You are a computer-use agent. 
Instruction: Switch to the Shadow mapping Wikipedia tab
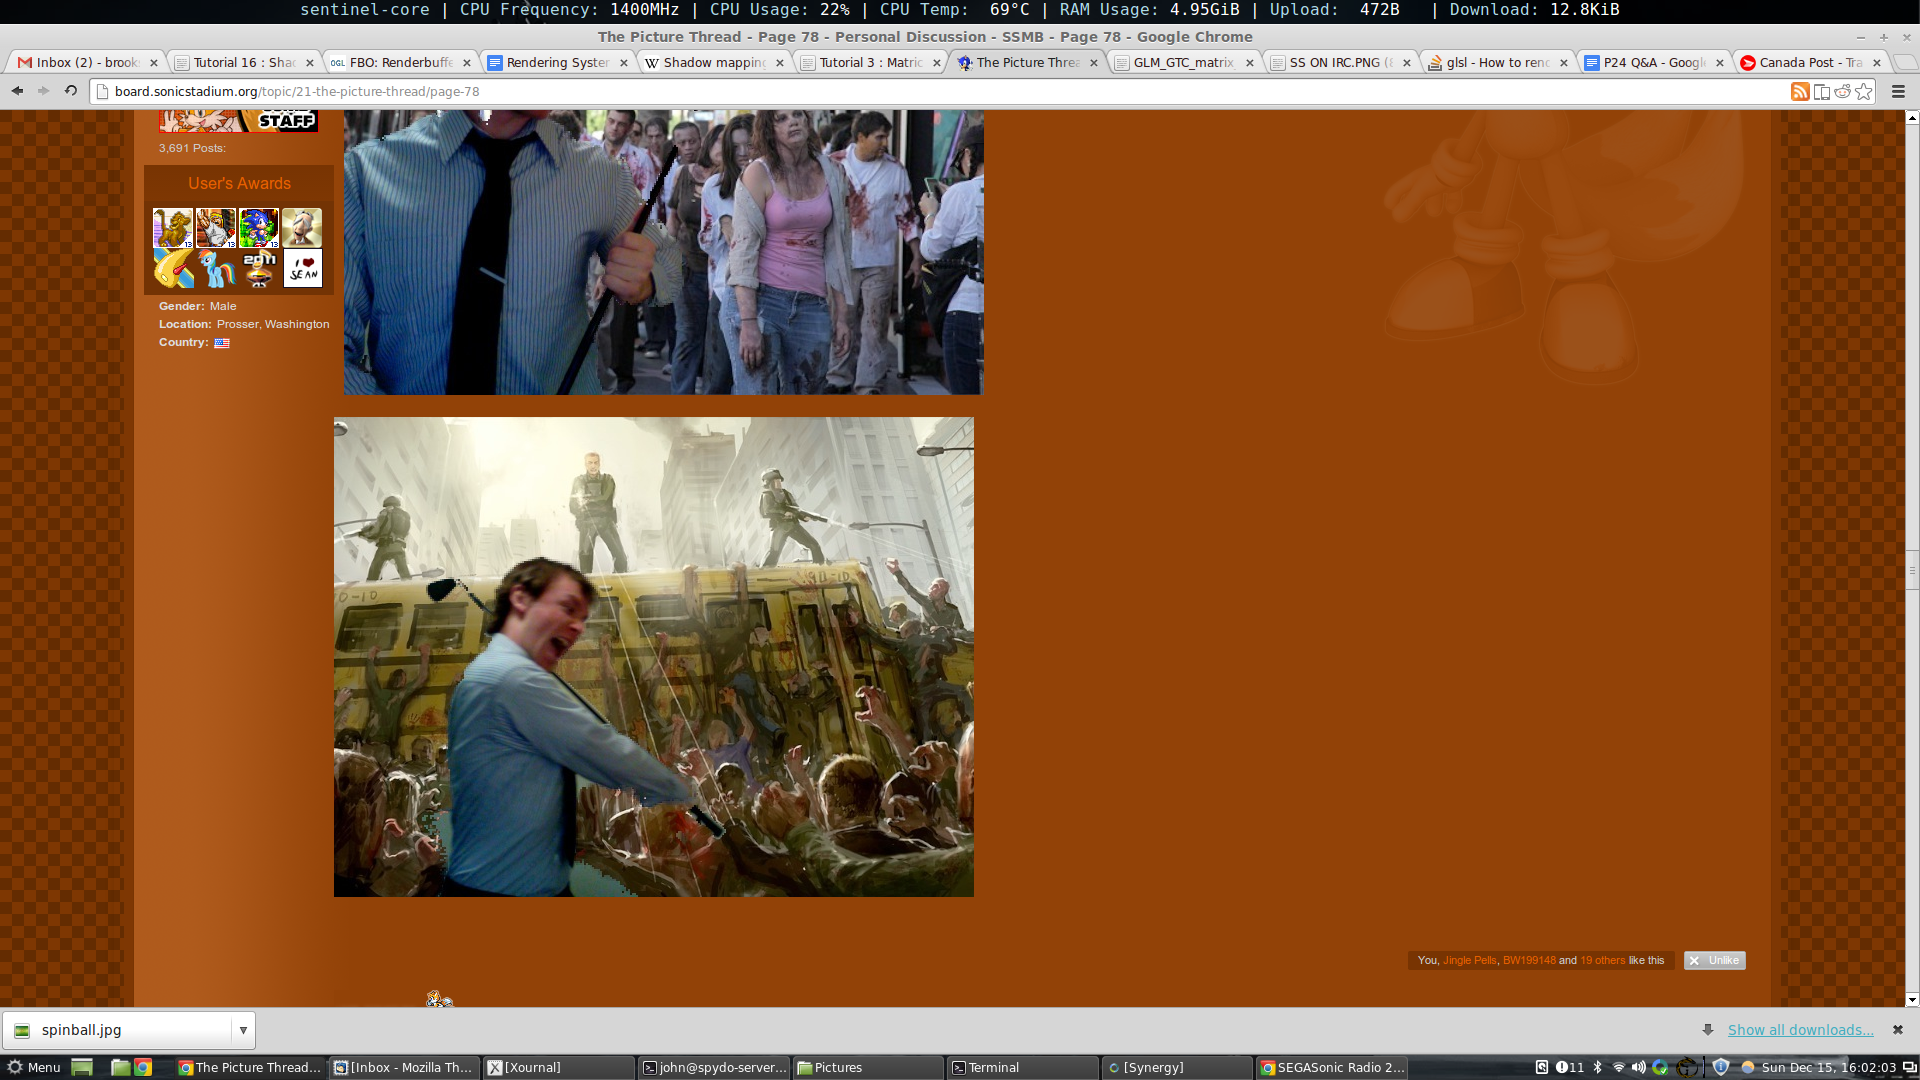[x=713, y=62]
